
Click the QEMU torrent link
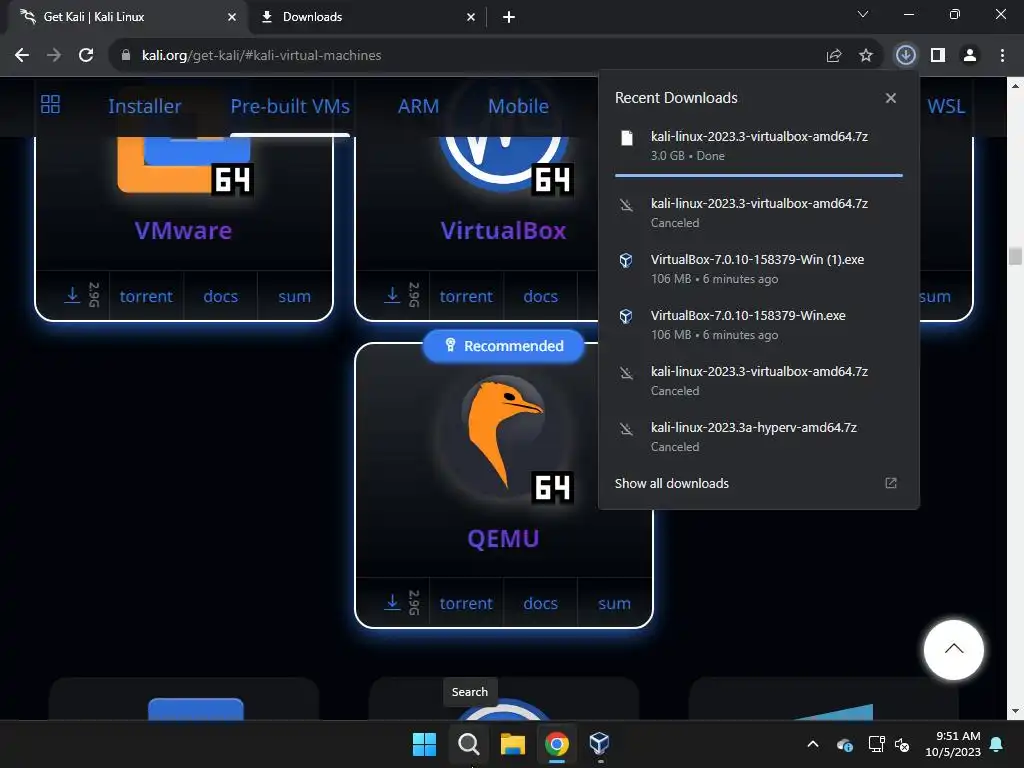[x=466, y=603]
